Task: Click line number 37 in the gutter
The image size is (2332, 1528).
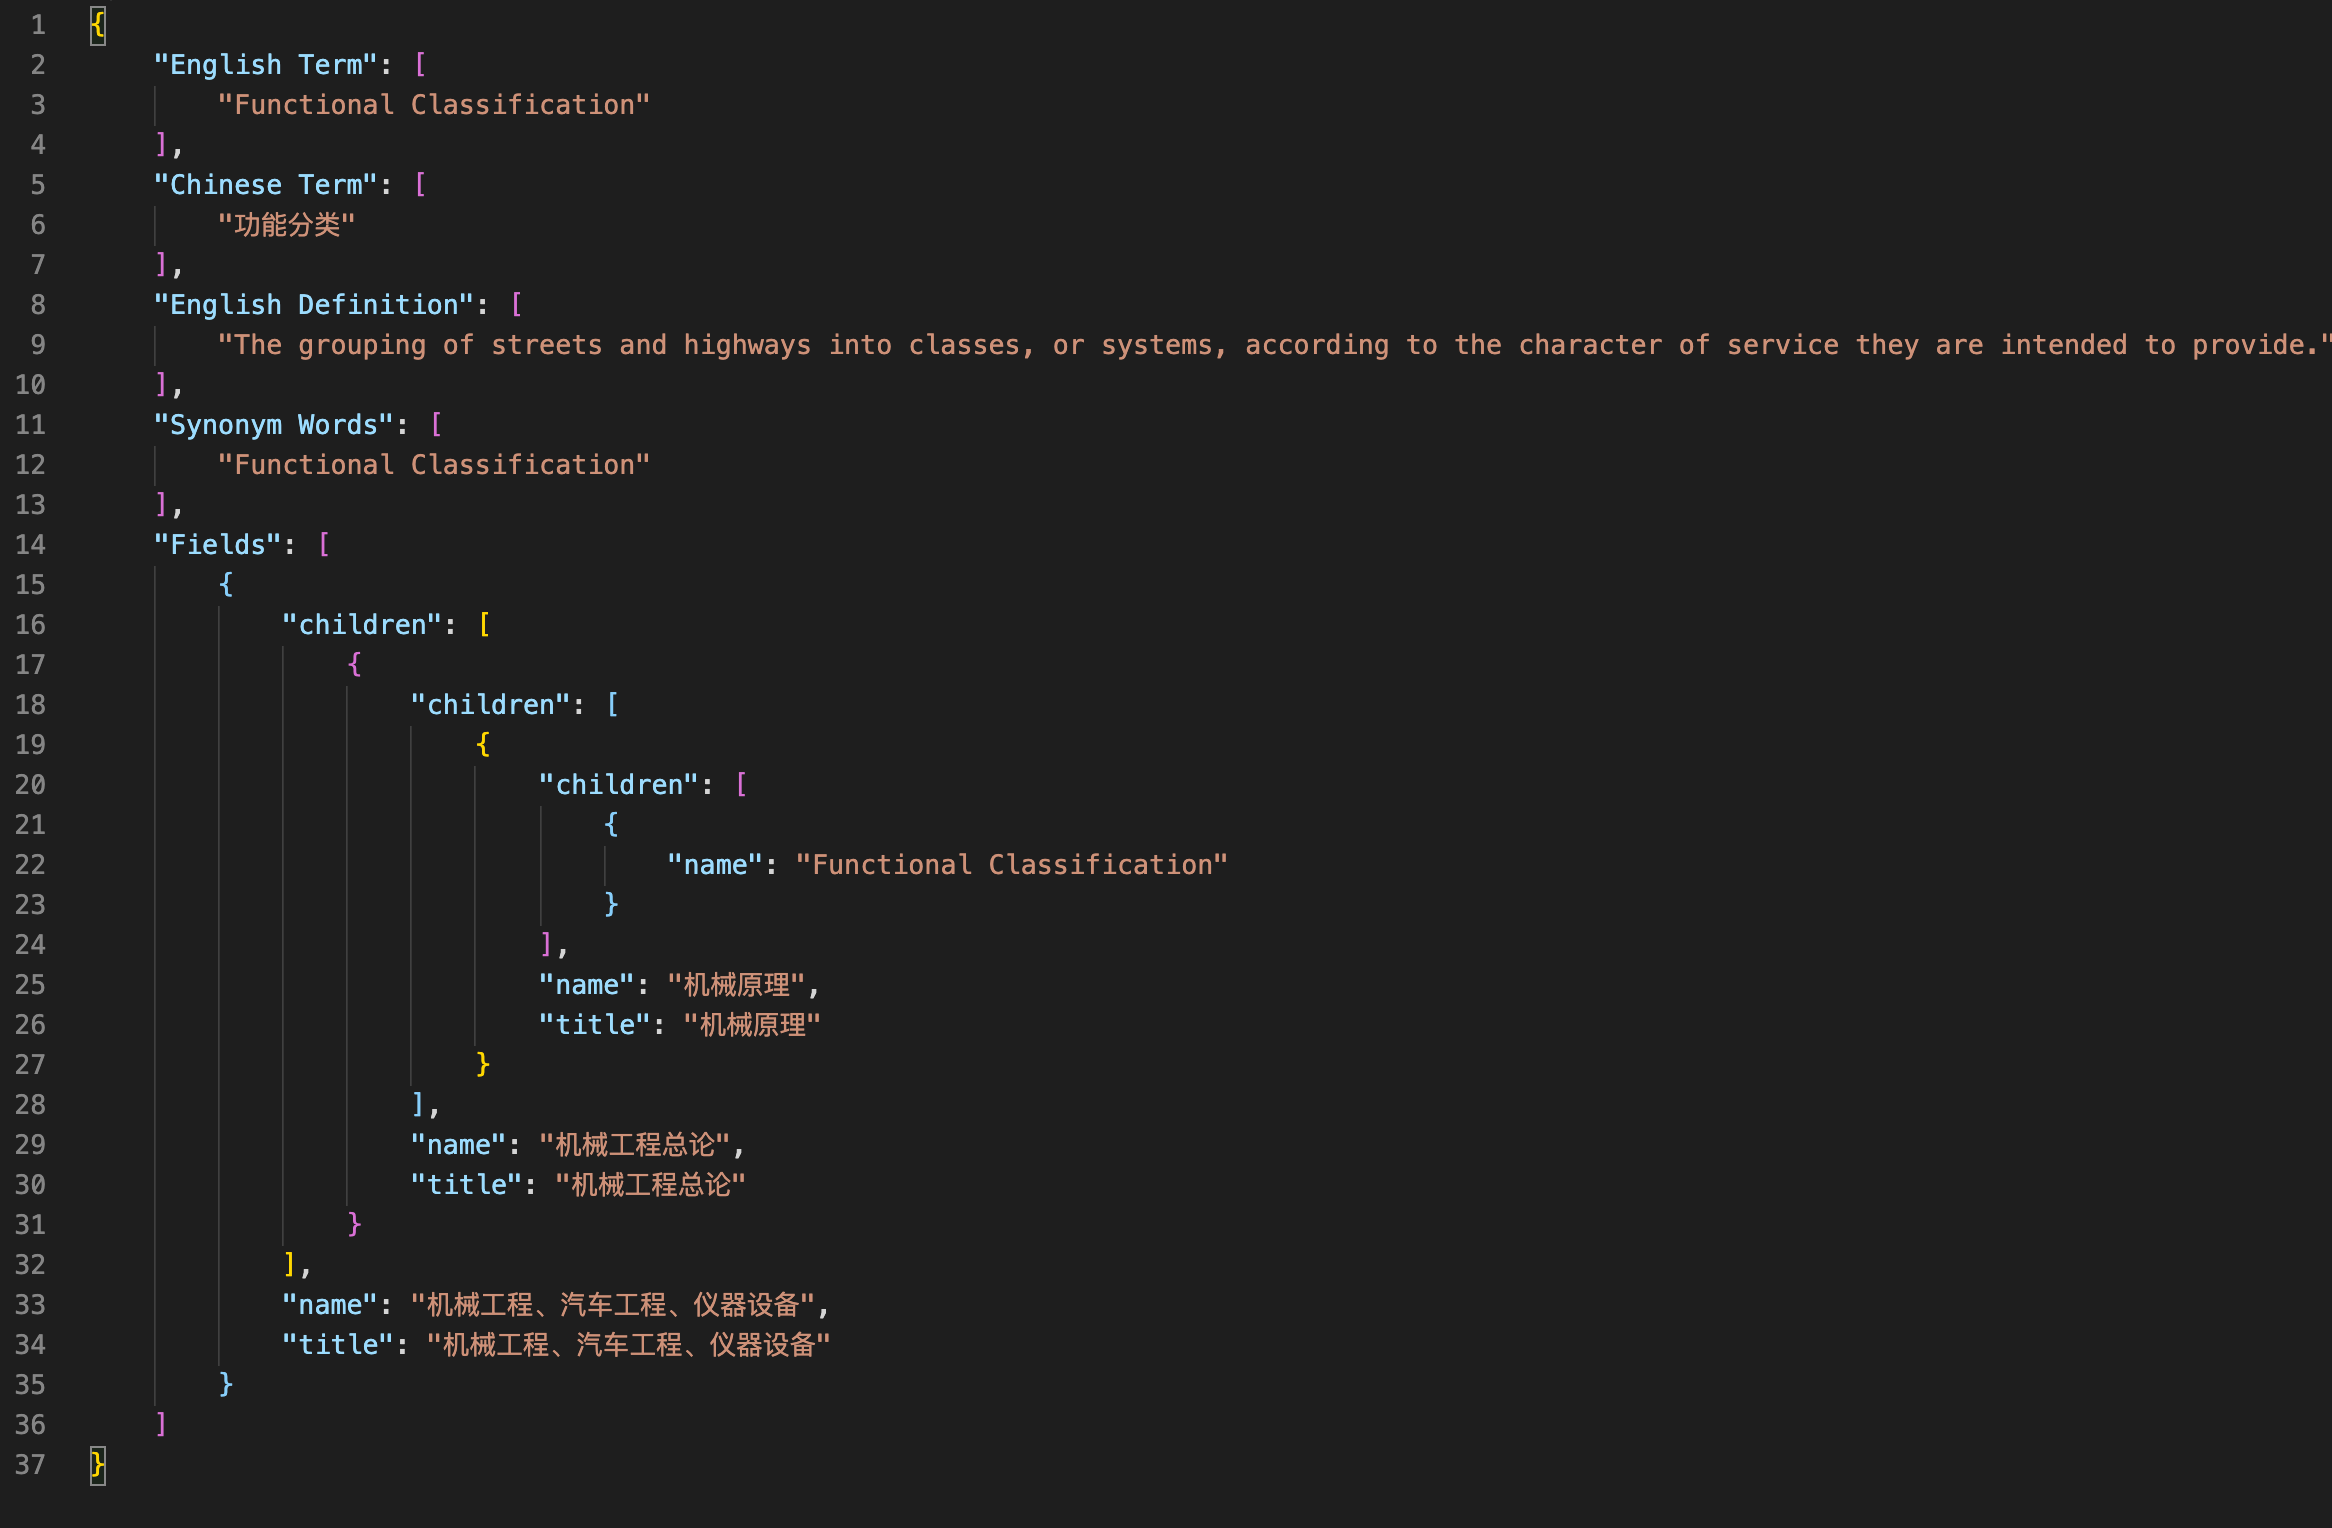Action: point(30,1465)
